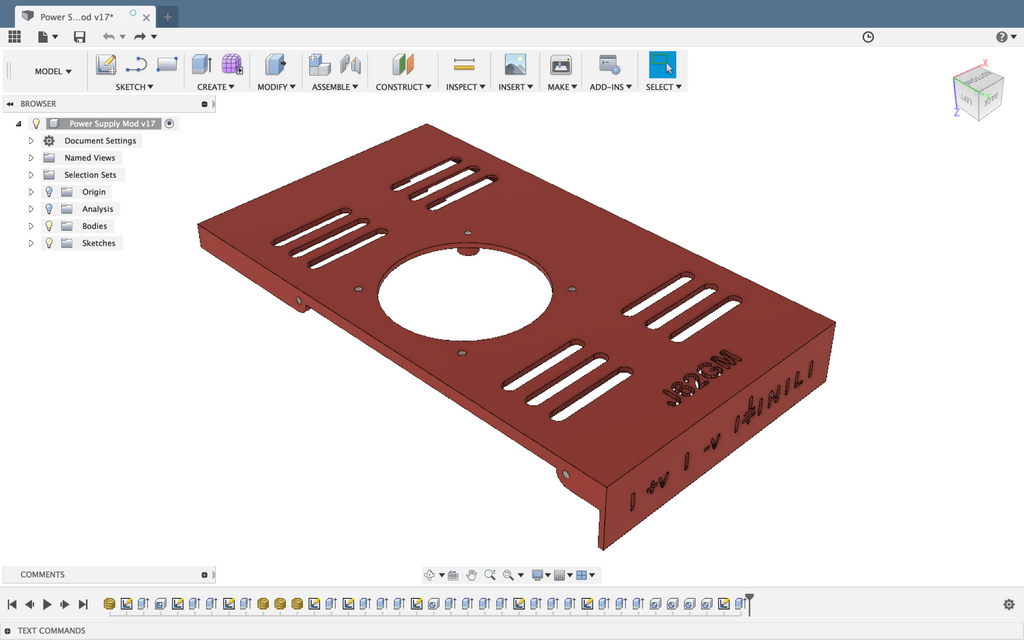Select the Measure tool
This screenshot has width=1024, height=640.
(x=464, y=65)
